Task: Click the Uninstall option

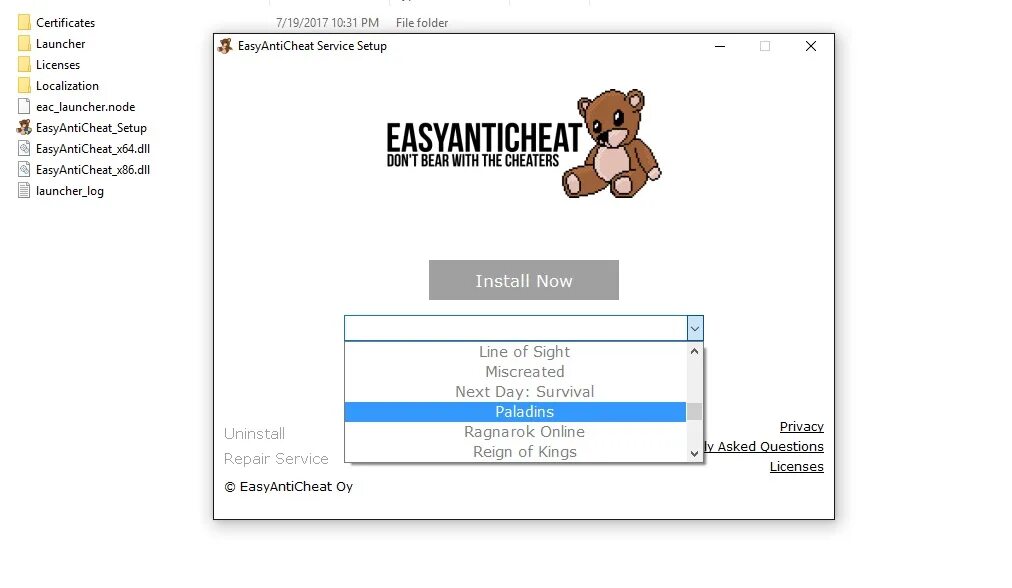Action: point(254,434)
